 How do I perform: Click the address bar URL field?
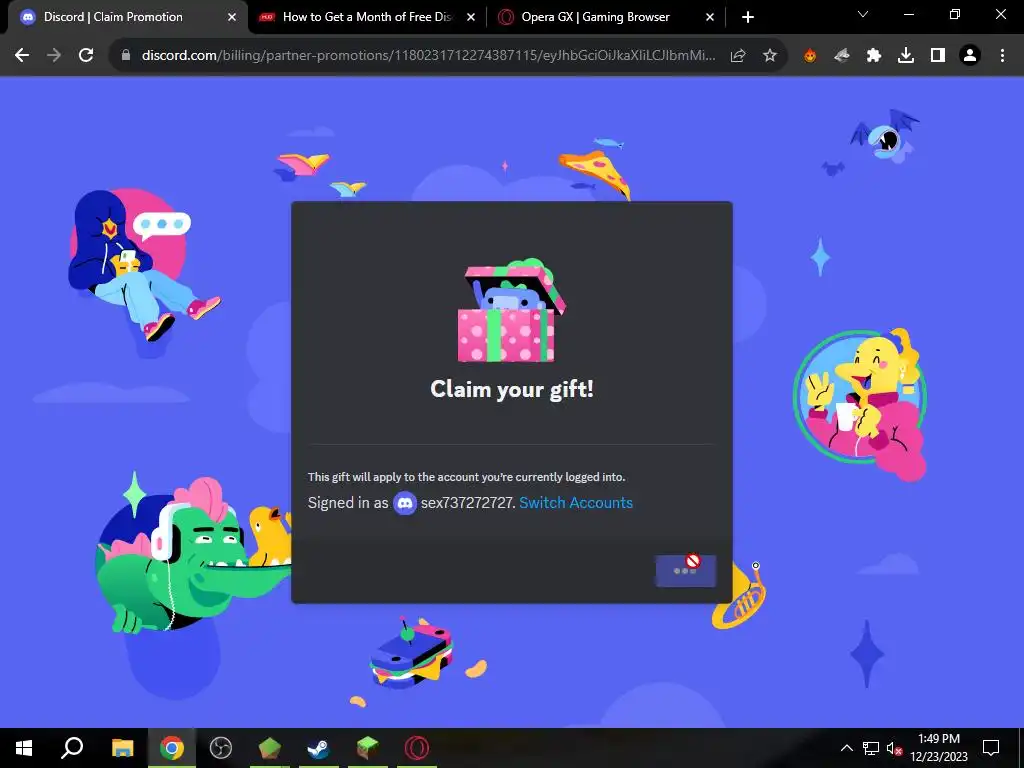(x=428, y=56)
